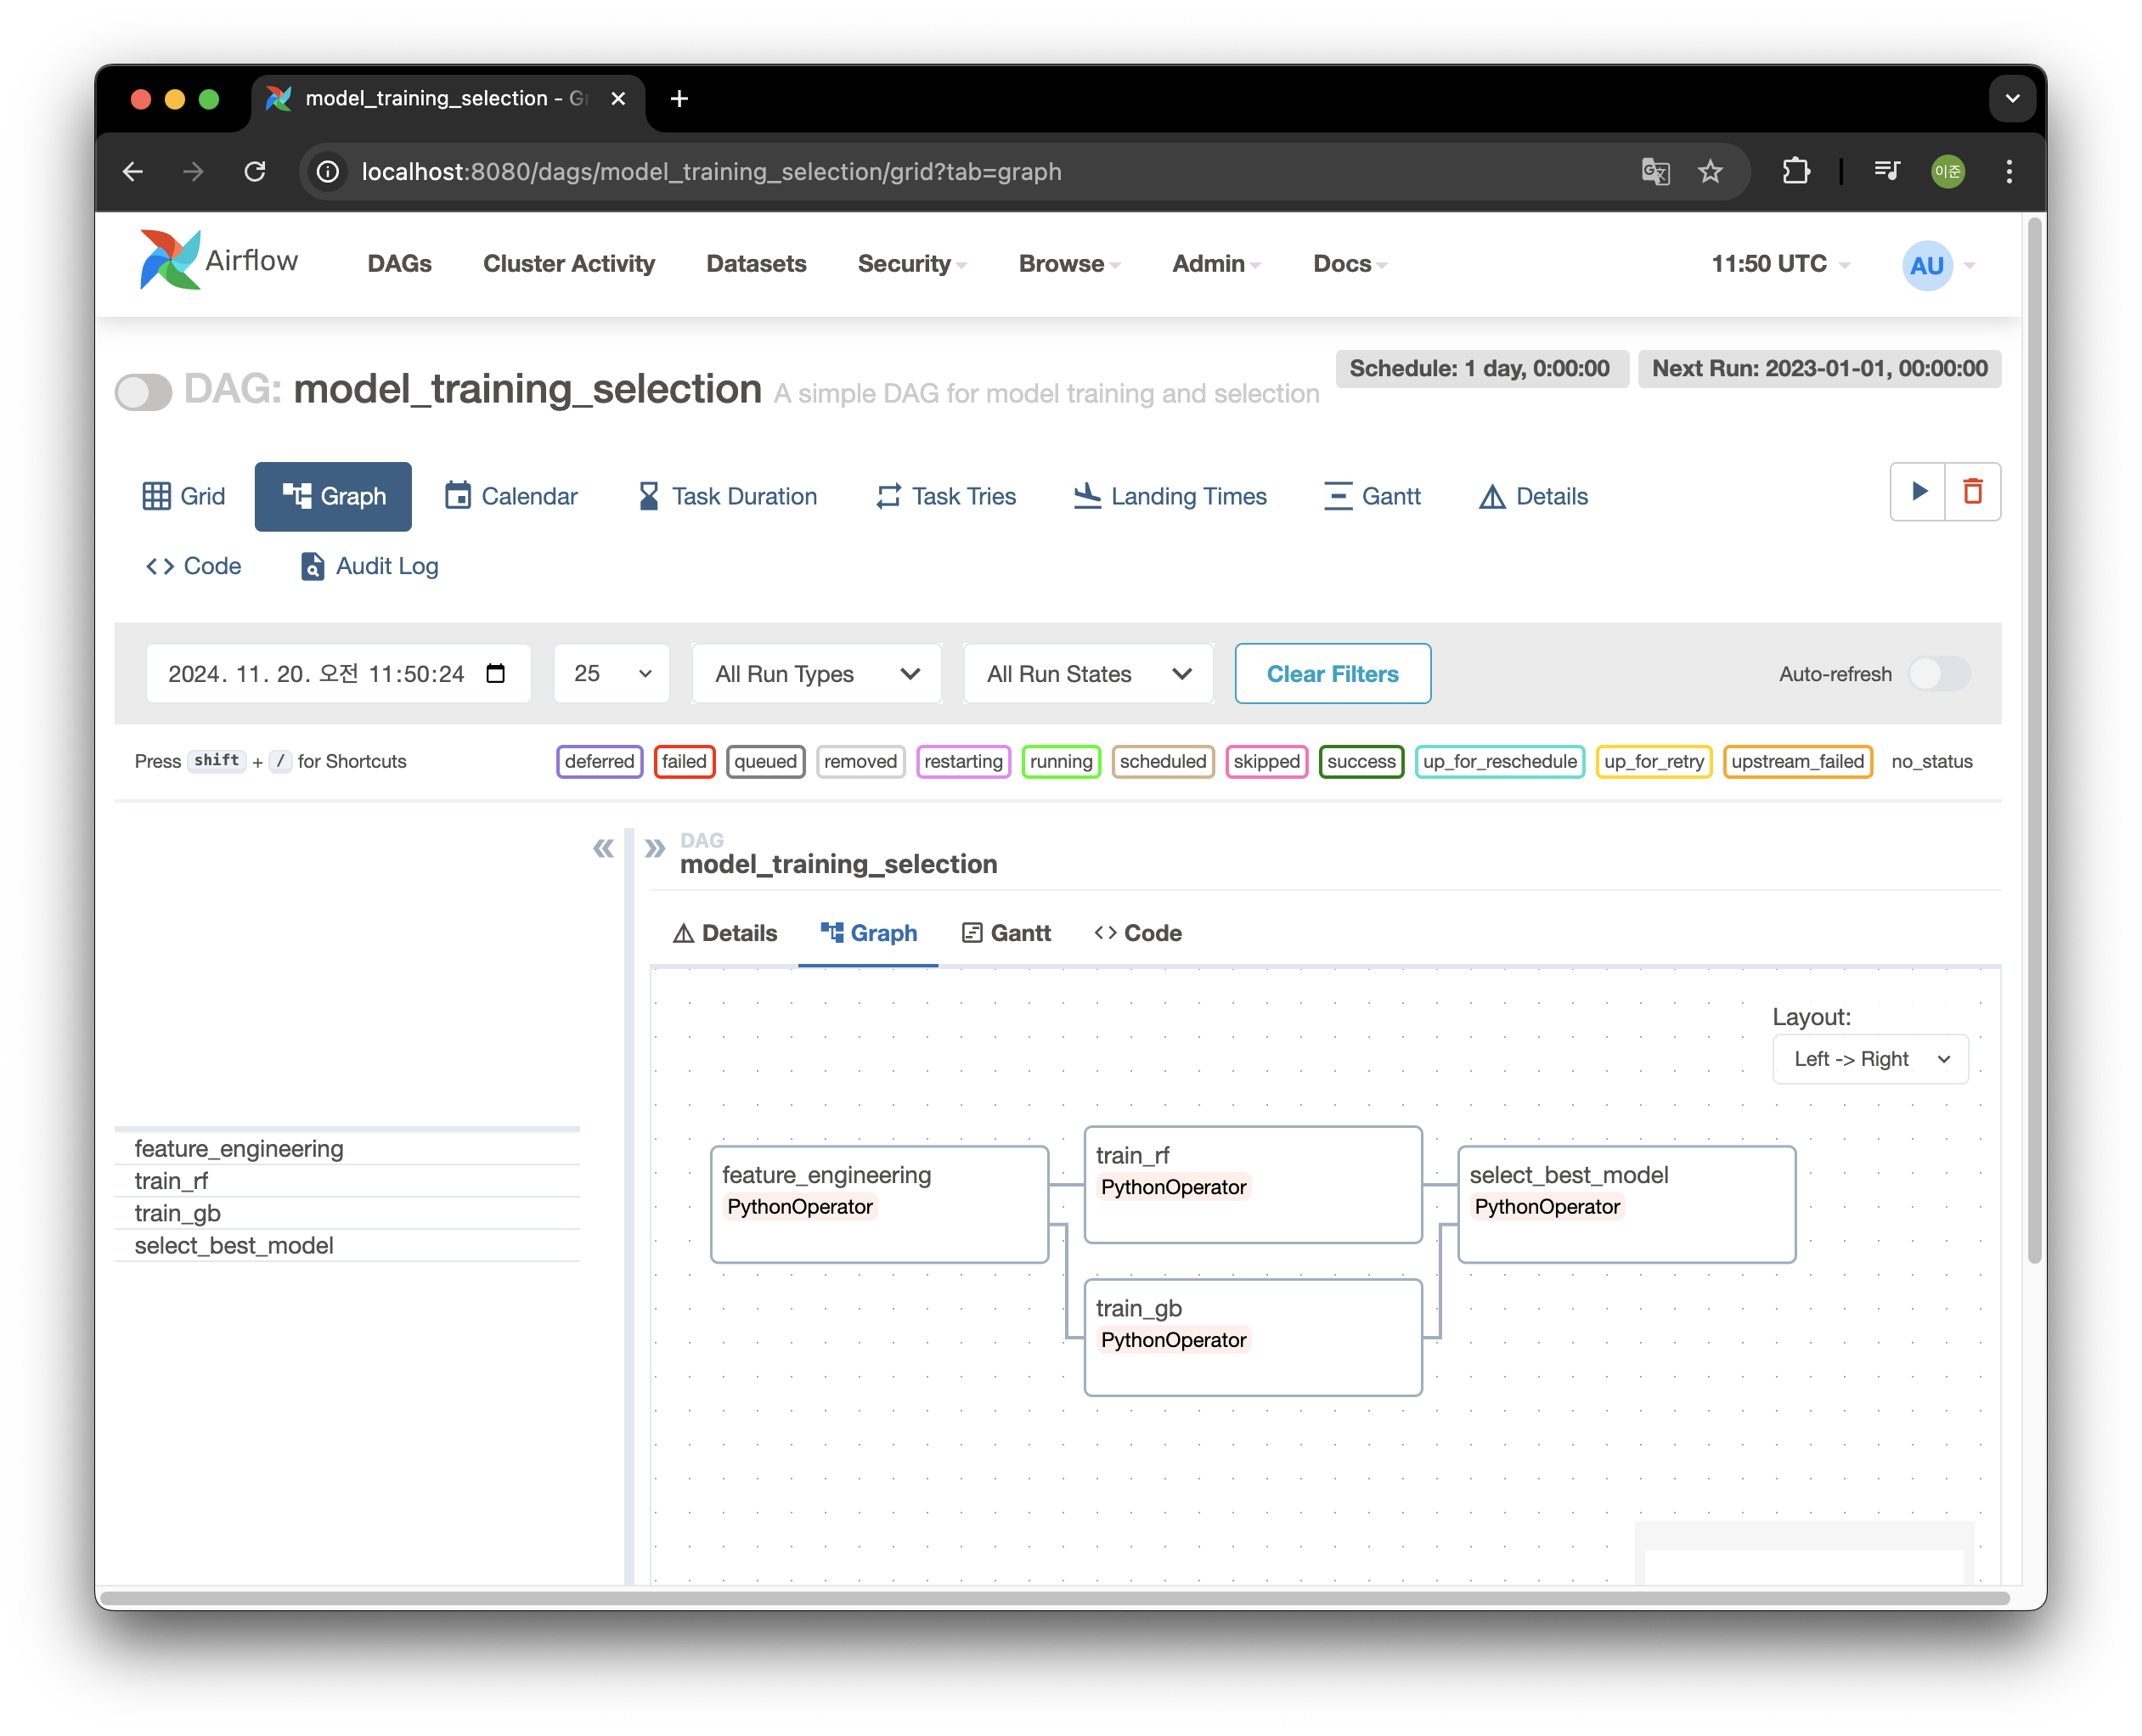Click the Airflow pinwheel logo
Image resolution: width=2142 pixels, height=1736 pixels.
point(171,260)
